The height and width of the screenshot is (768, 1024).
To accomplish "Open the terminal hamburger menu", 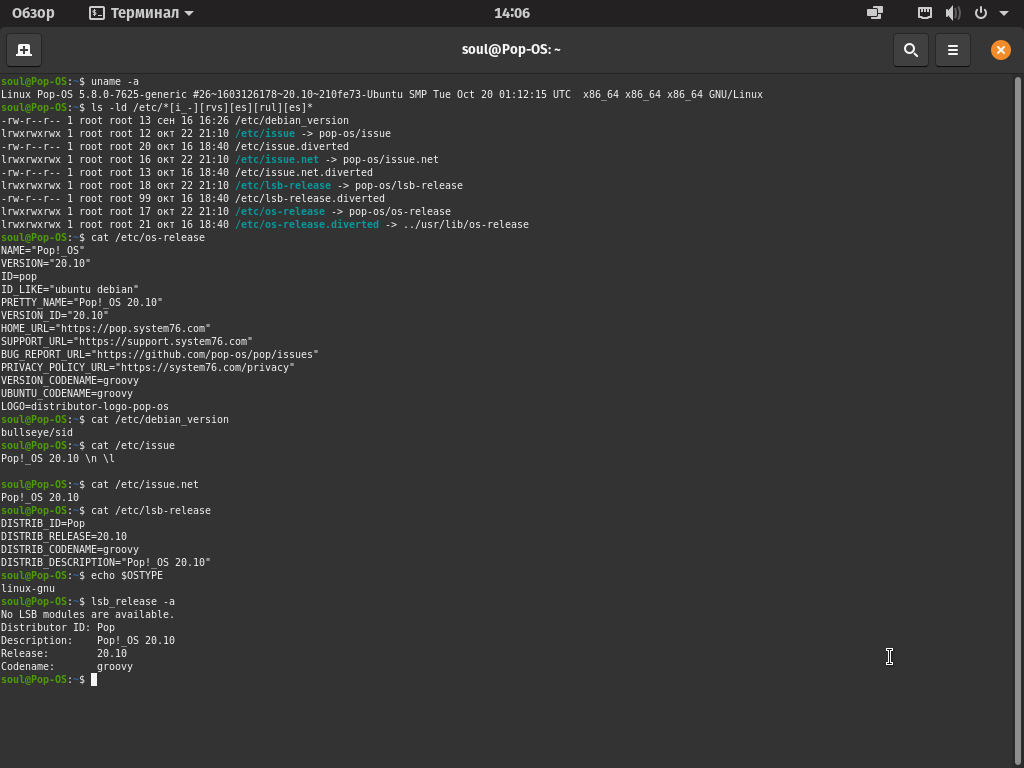I will 952,50.
